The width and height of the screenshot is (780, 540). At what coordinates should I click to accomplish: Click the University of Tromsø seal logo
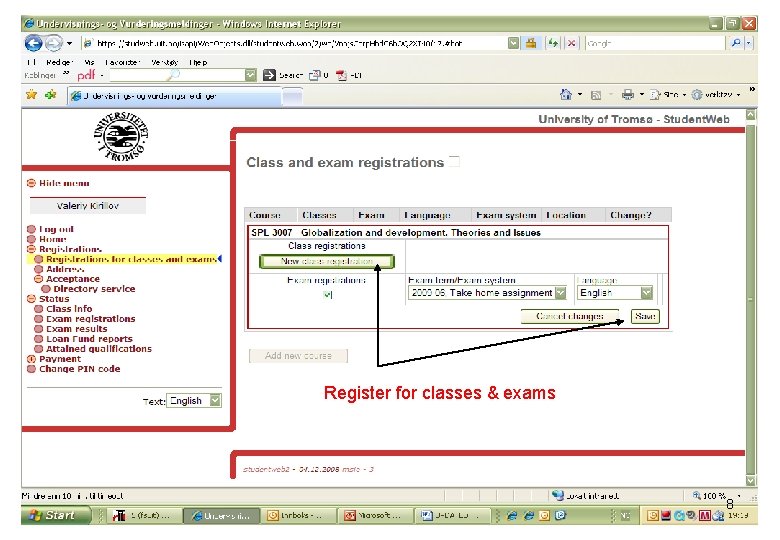[121, 136]
